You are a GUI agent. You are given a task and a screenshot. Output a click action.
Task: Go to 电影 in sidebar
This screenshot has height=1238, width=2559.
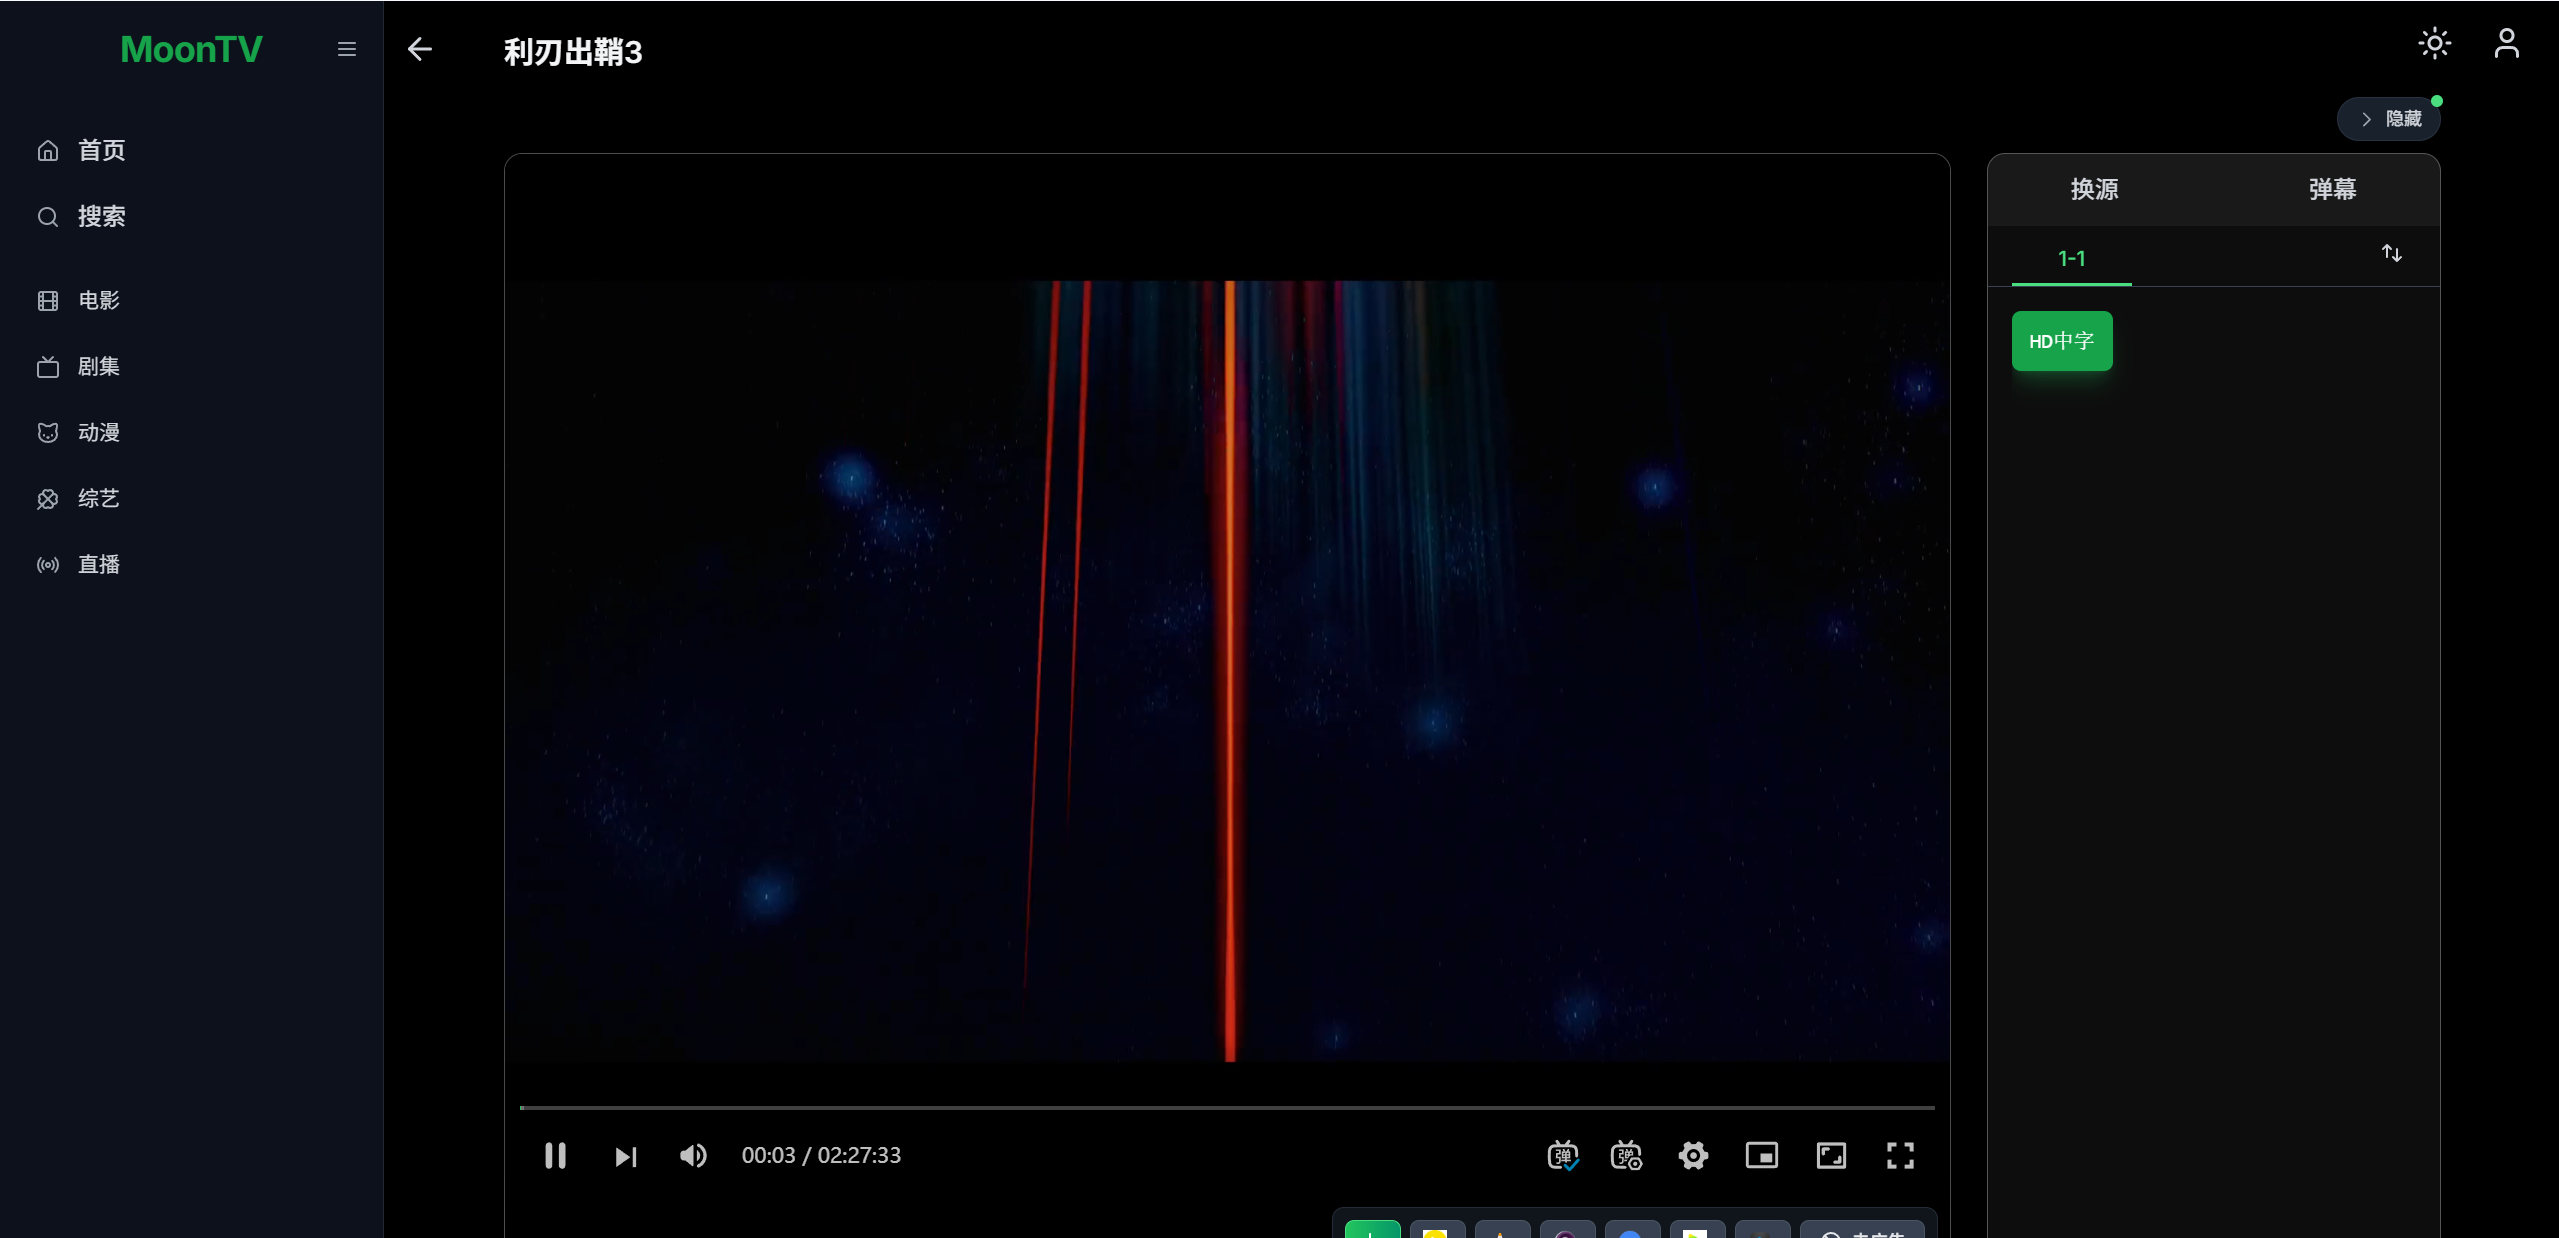point(98,301)
